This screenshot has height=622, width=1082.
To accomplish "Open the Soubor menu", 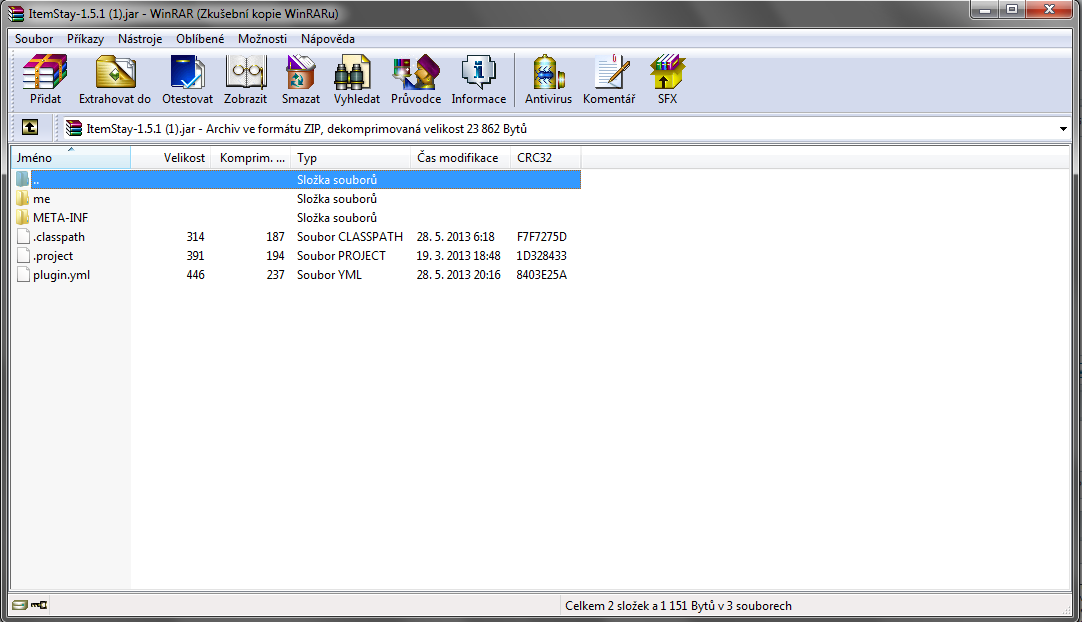I will click(x=34, y=39).
